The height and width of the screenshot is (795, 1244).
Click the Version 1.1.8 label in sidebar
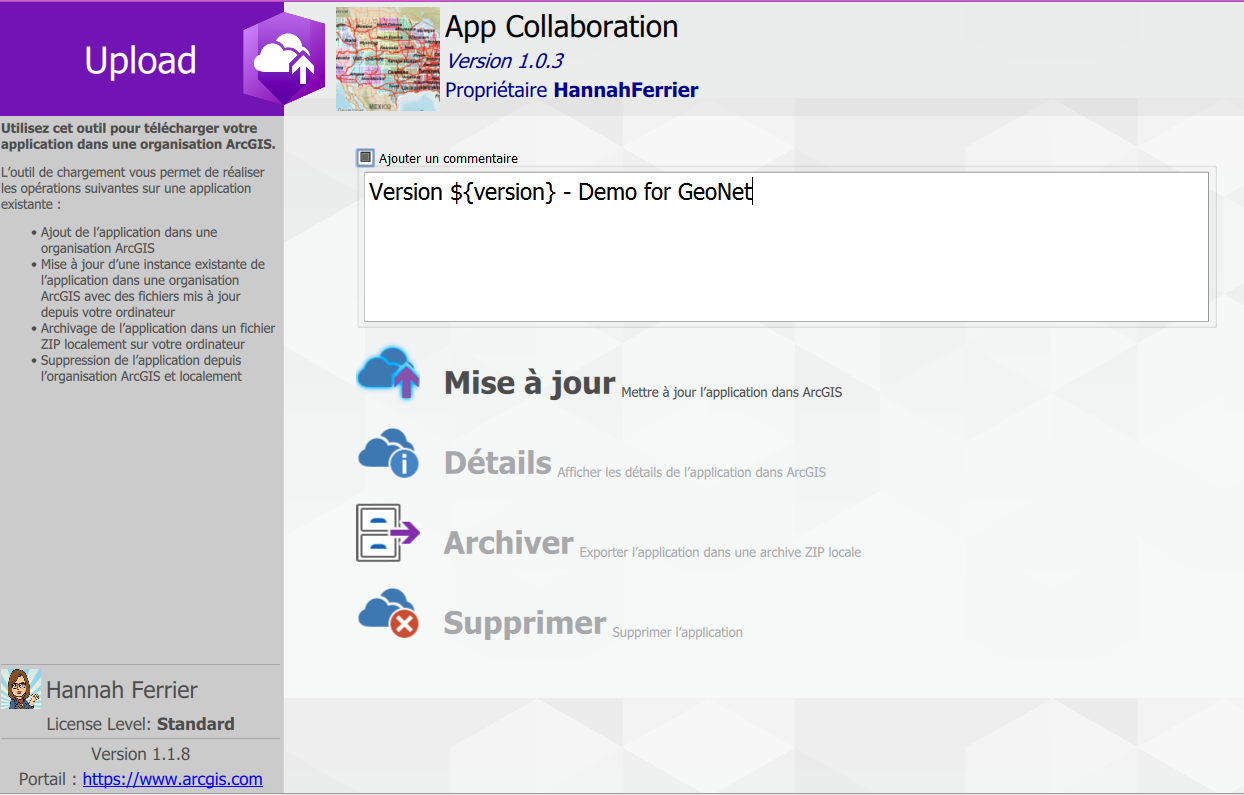point(141,753)
